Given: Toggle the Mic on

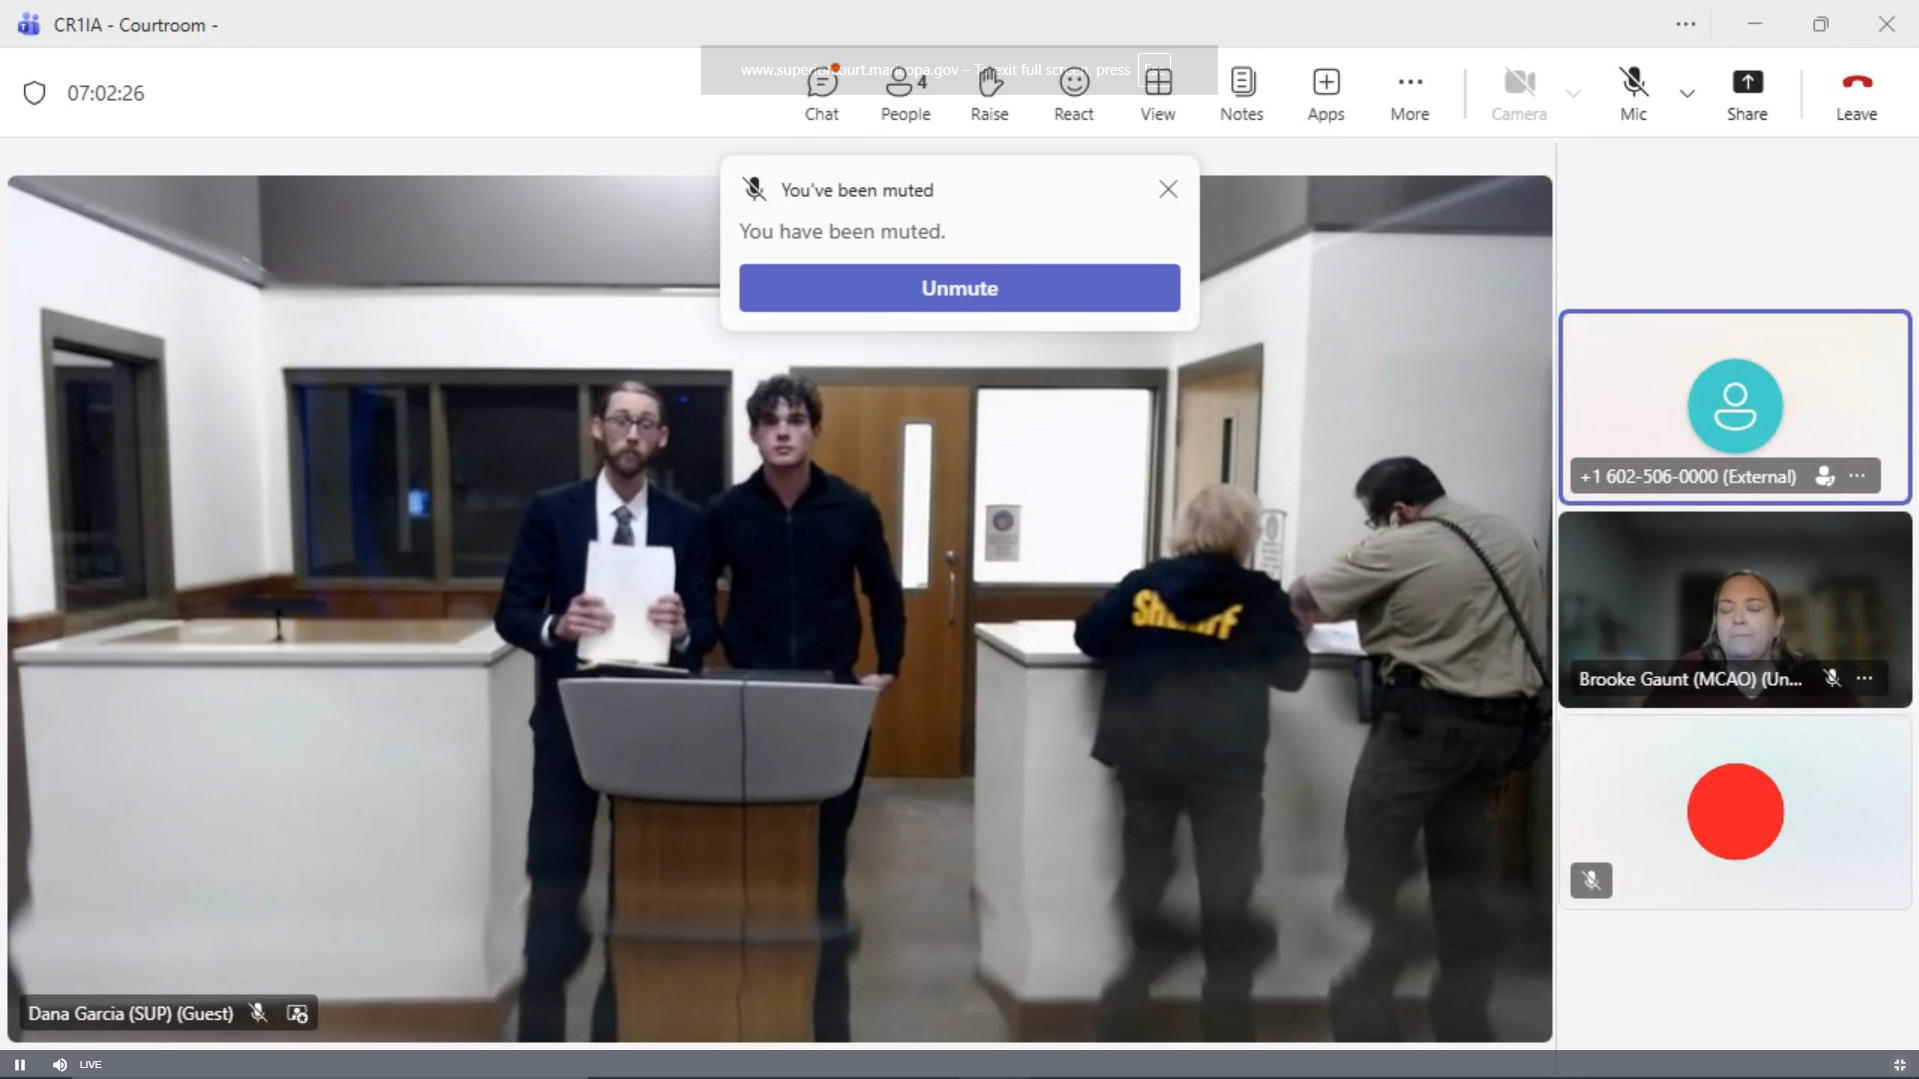Looking at the screenshot, I should tap(1632, 93).
